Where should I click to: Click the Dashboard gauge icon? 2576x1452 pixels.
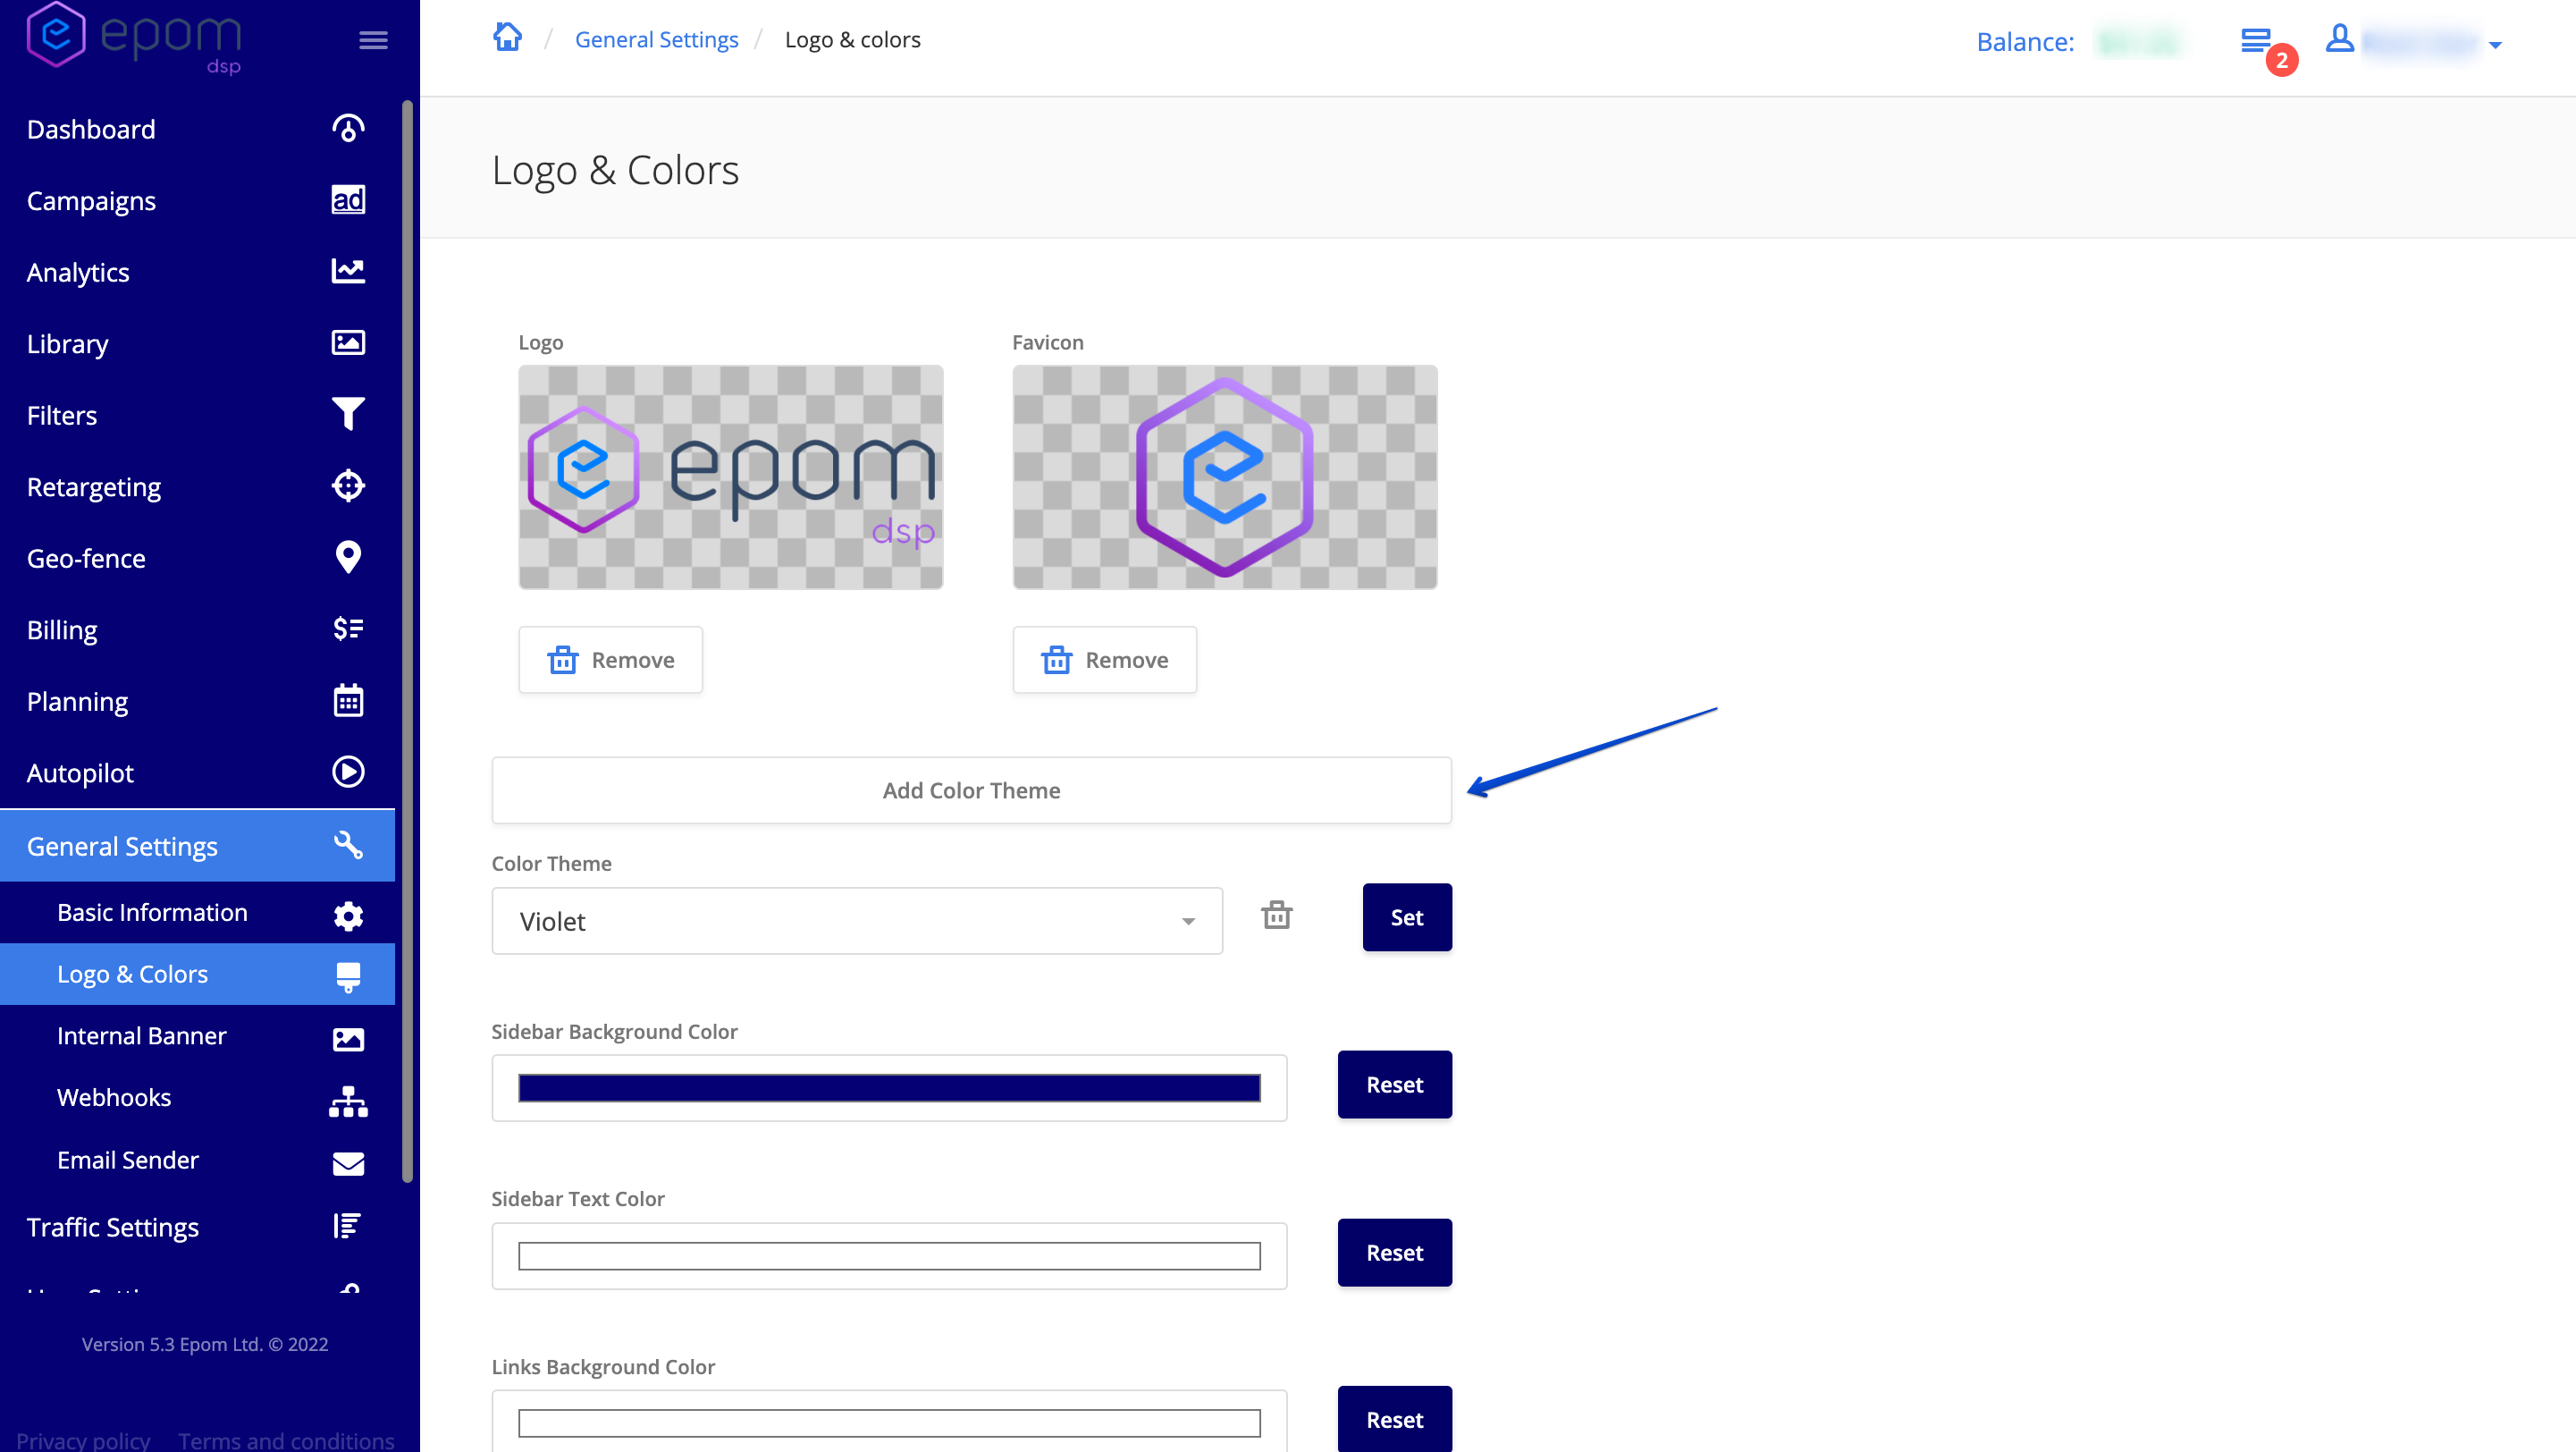(x=347, y=129)
